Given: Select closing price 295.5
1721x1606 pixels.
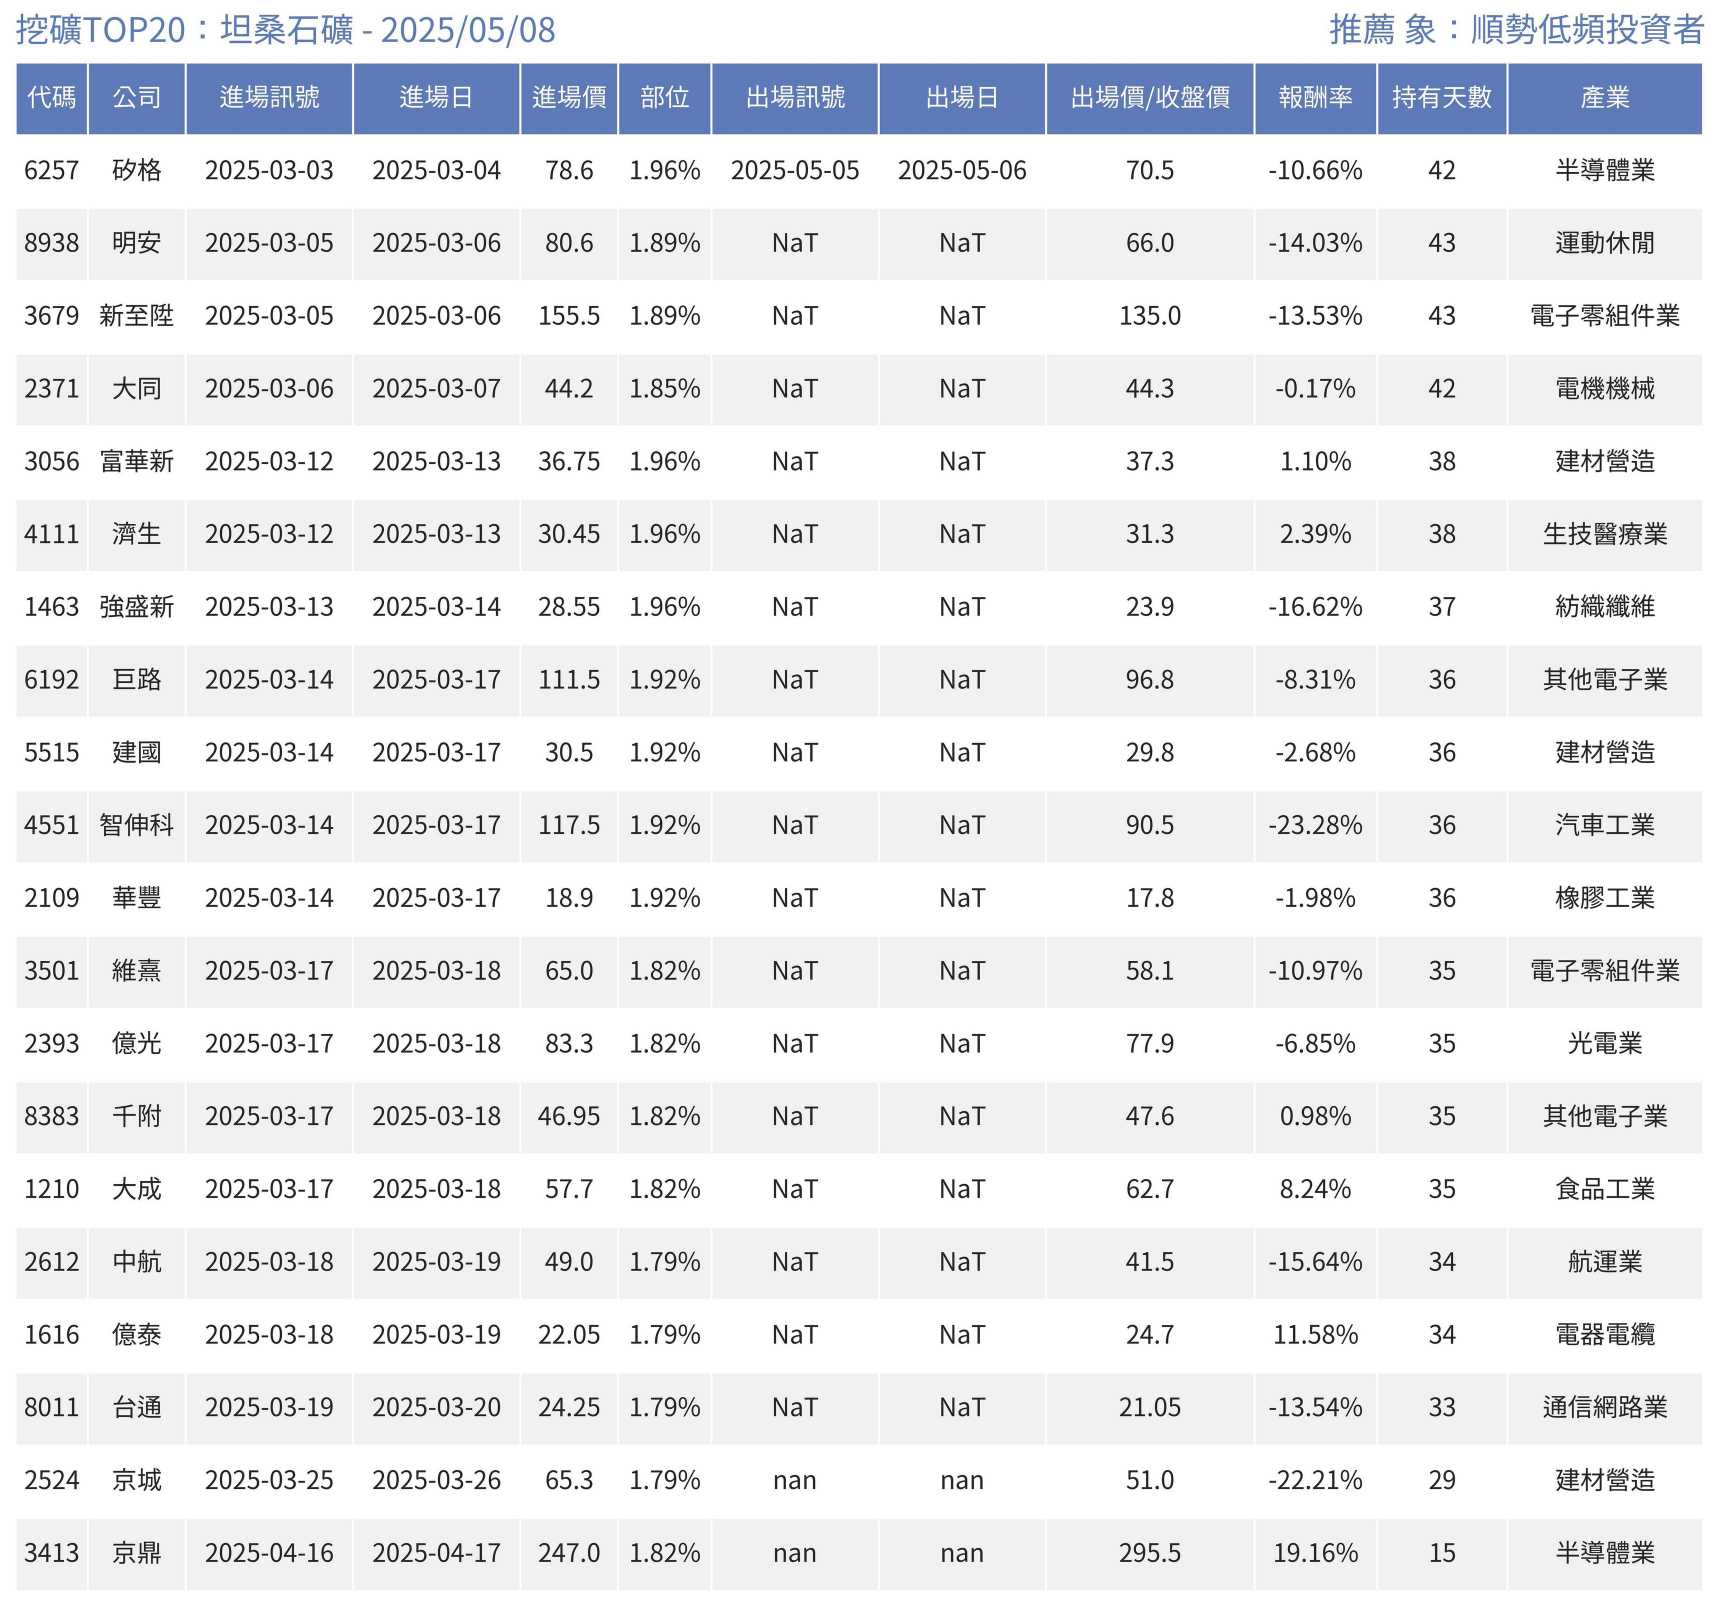Looking at the screenshot, I should 1150,1553.
